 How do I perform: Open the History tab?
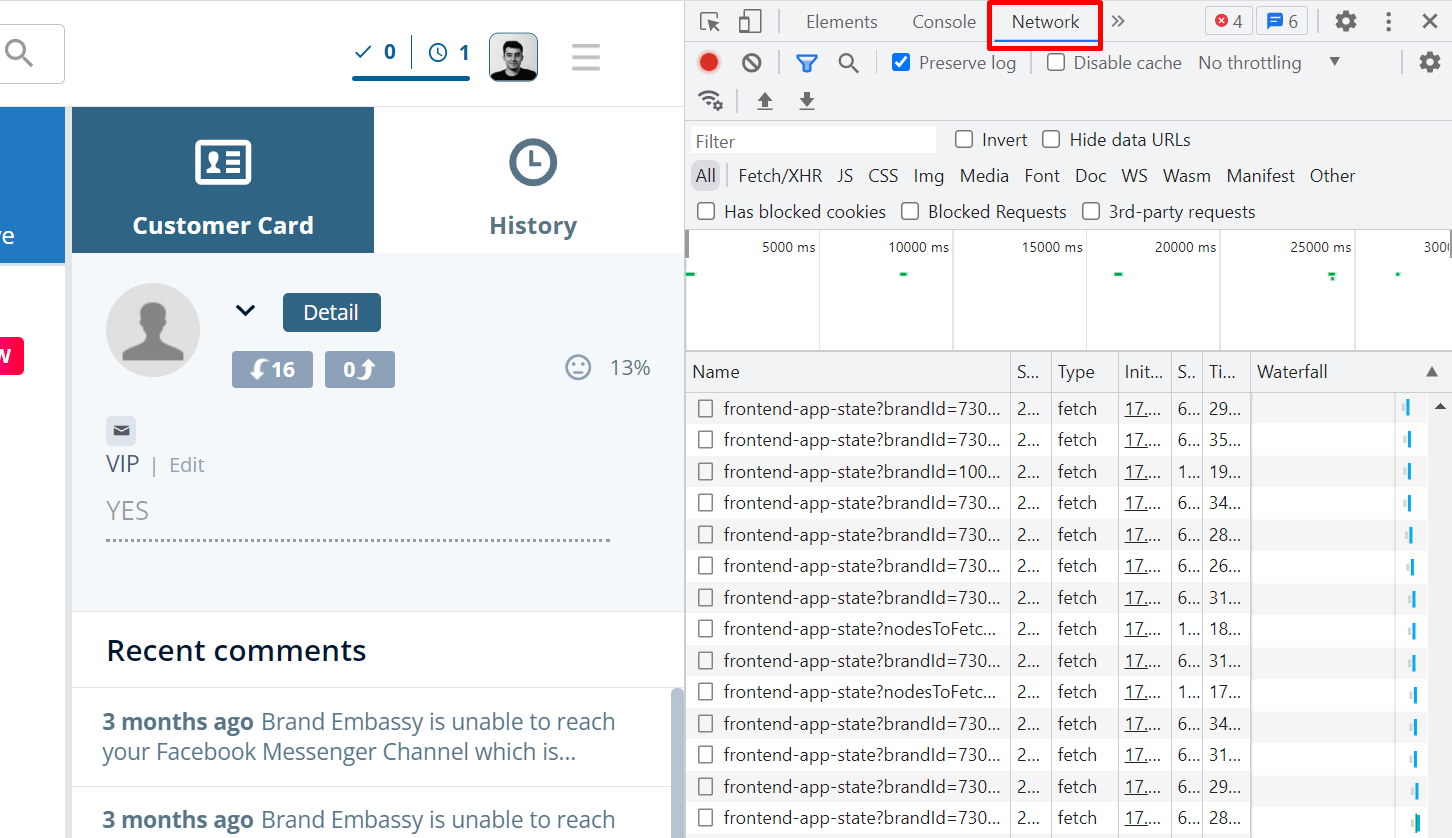[532, 180]
